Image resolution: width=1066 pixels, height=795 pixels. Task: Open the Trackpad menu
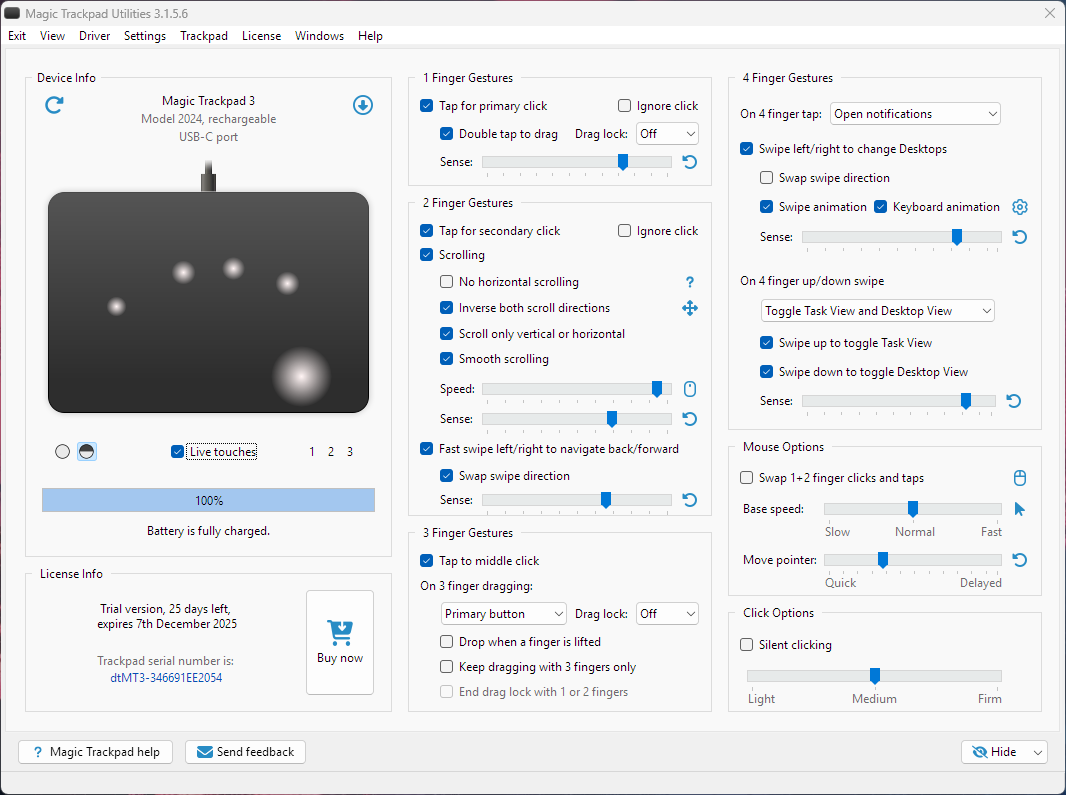204,36
